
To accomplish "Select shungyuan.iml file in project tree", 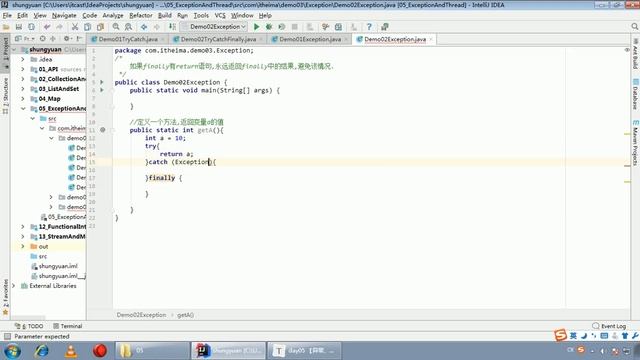I will [x=58, y=266].
